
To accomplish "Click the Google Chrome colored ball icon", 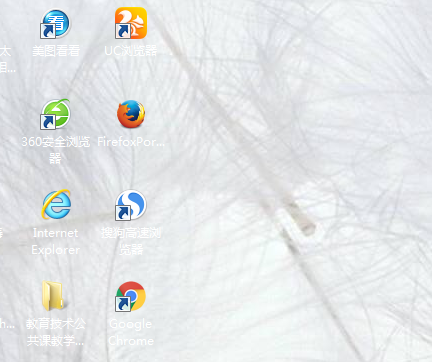I will click(131, 296).
